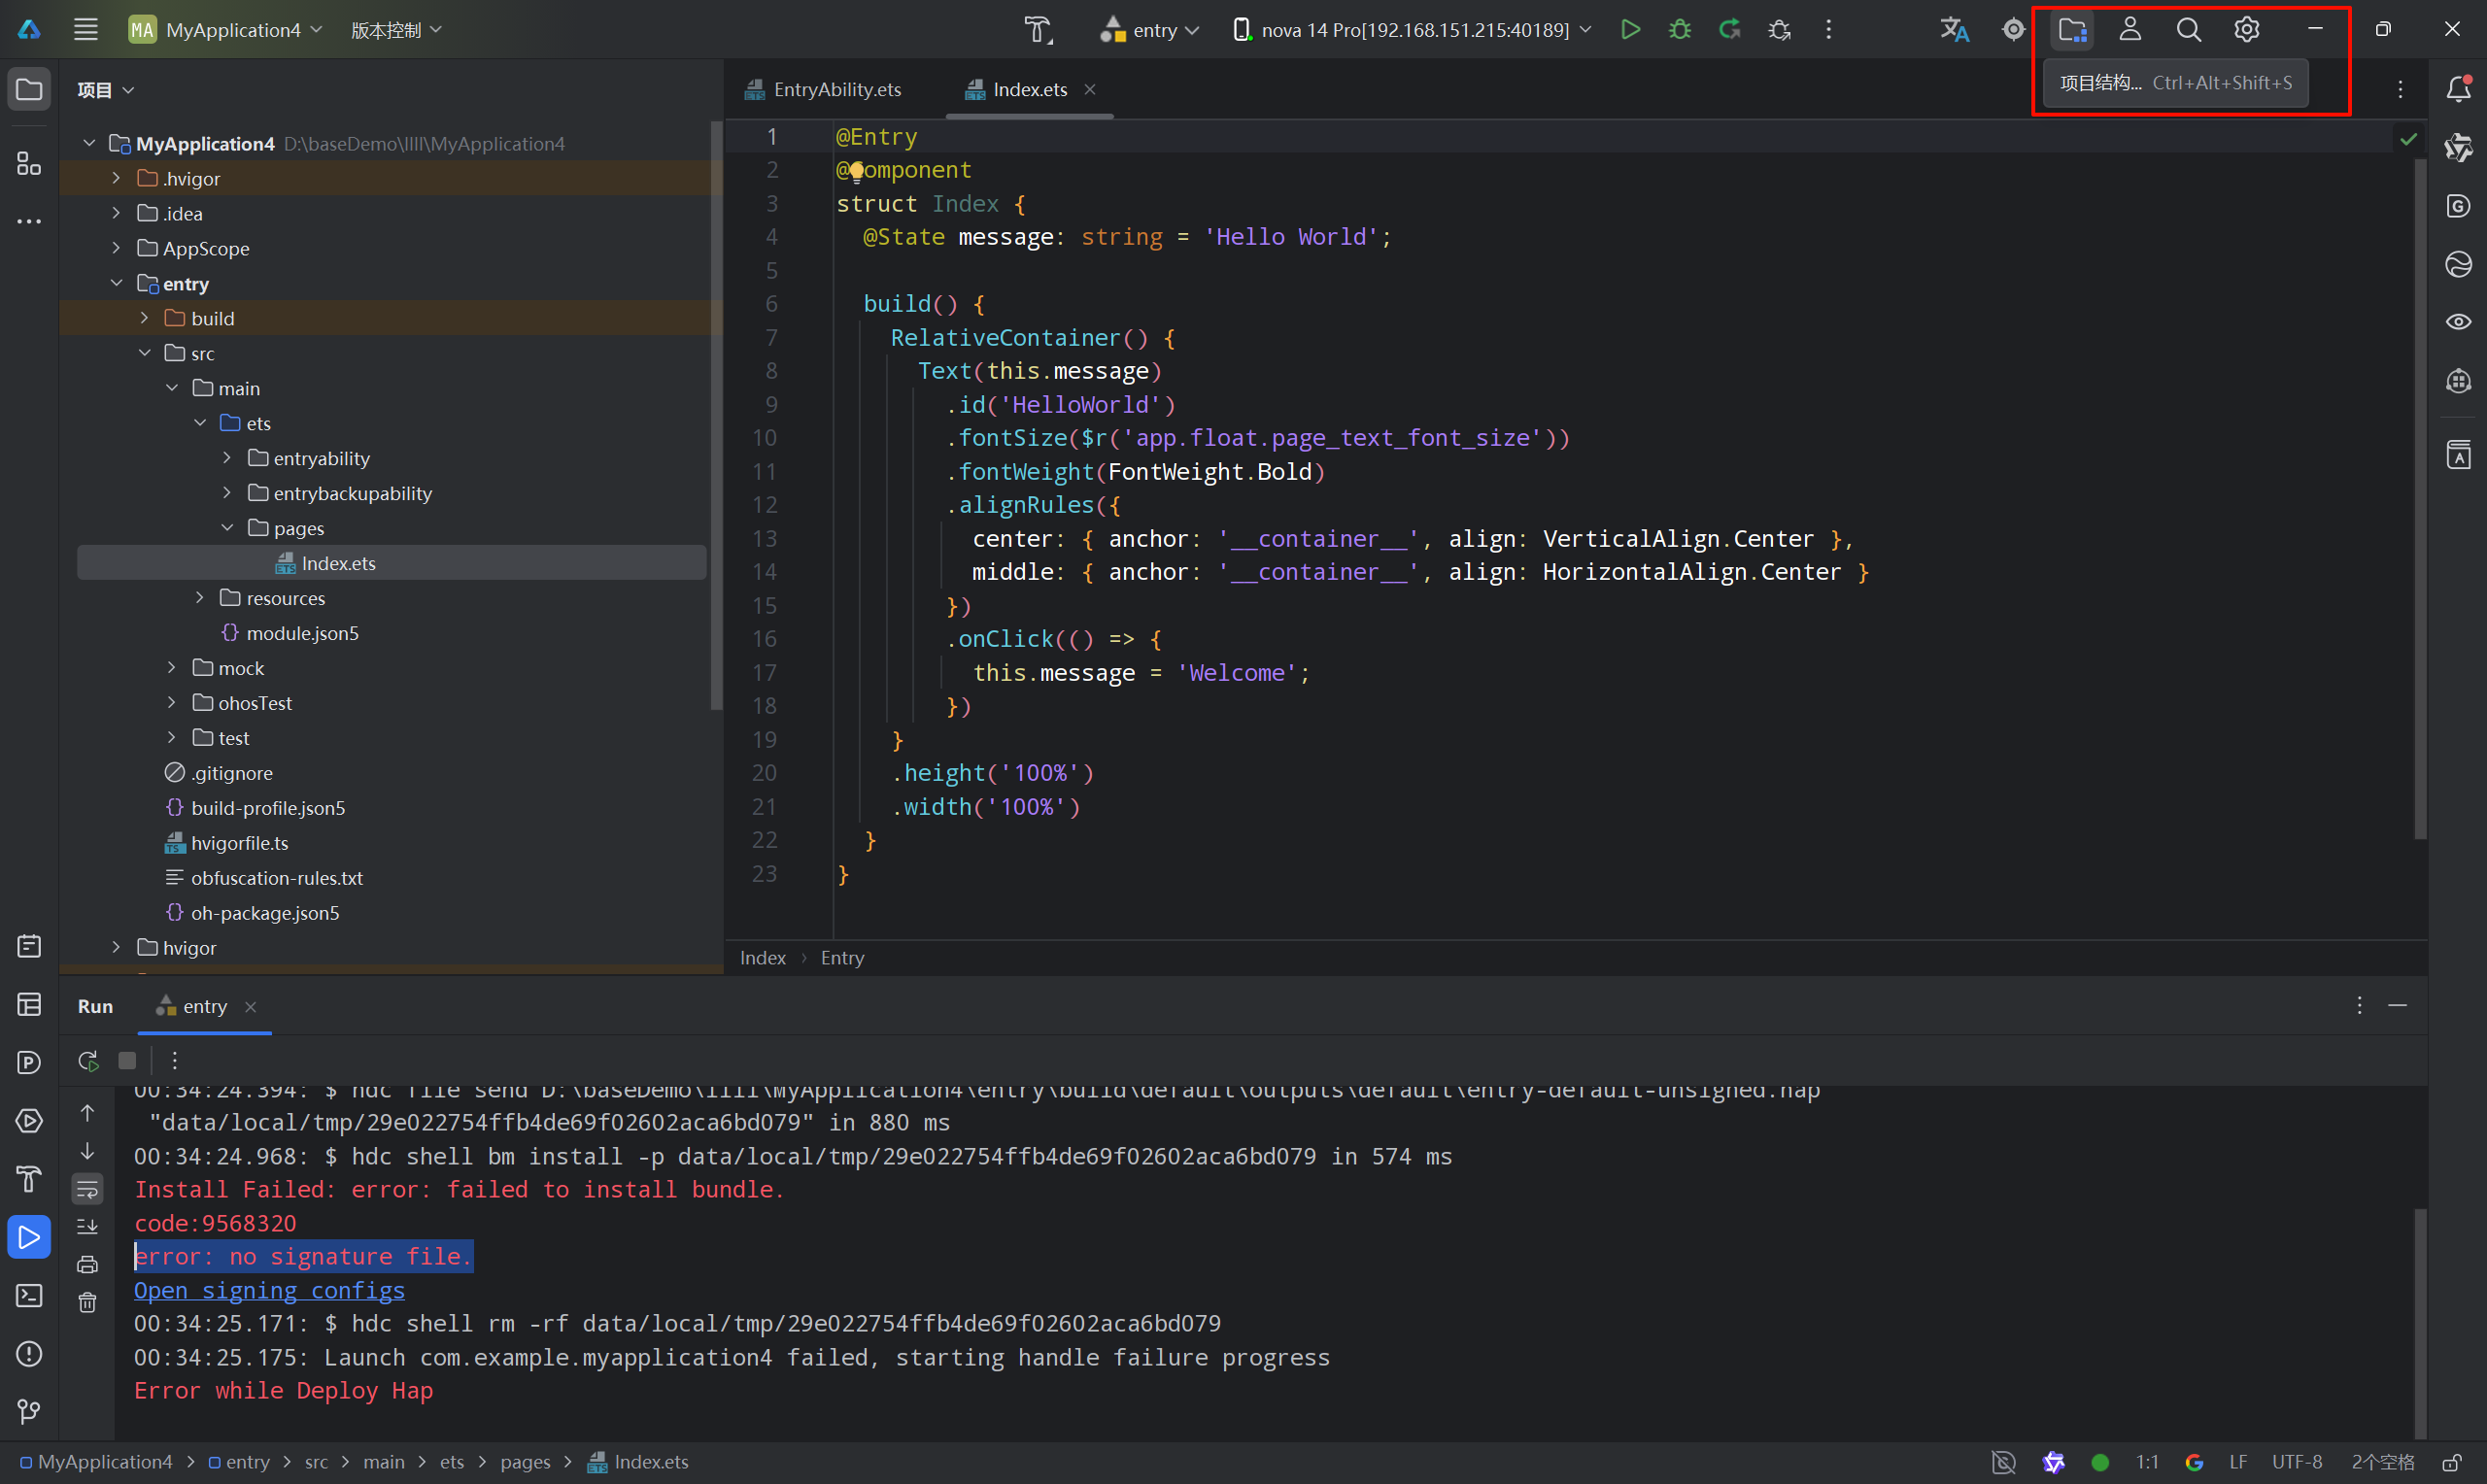
Task: Click the UTF-8 encoding in the status bar
Action: point(2296,1462)
